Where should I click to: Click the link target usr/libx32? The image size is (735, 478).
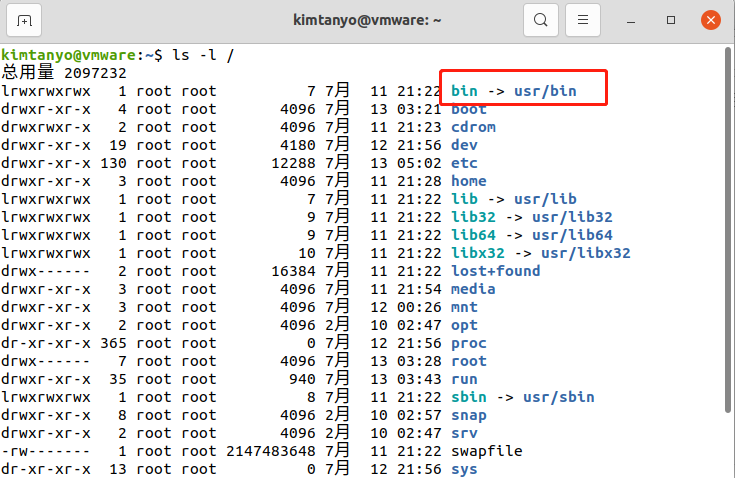tap(586, 253)
